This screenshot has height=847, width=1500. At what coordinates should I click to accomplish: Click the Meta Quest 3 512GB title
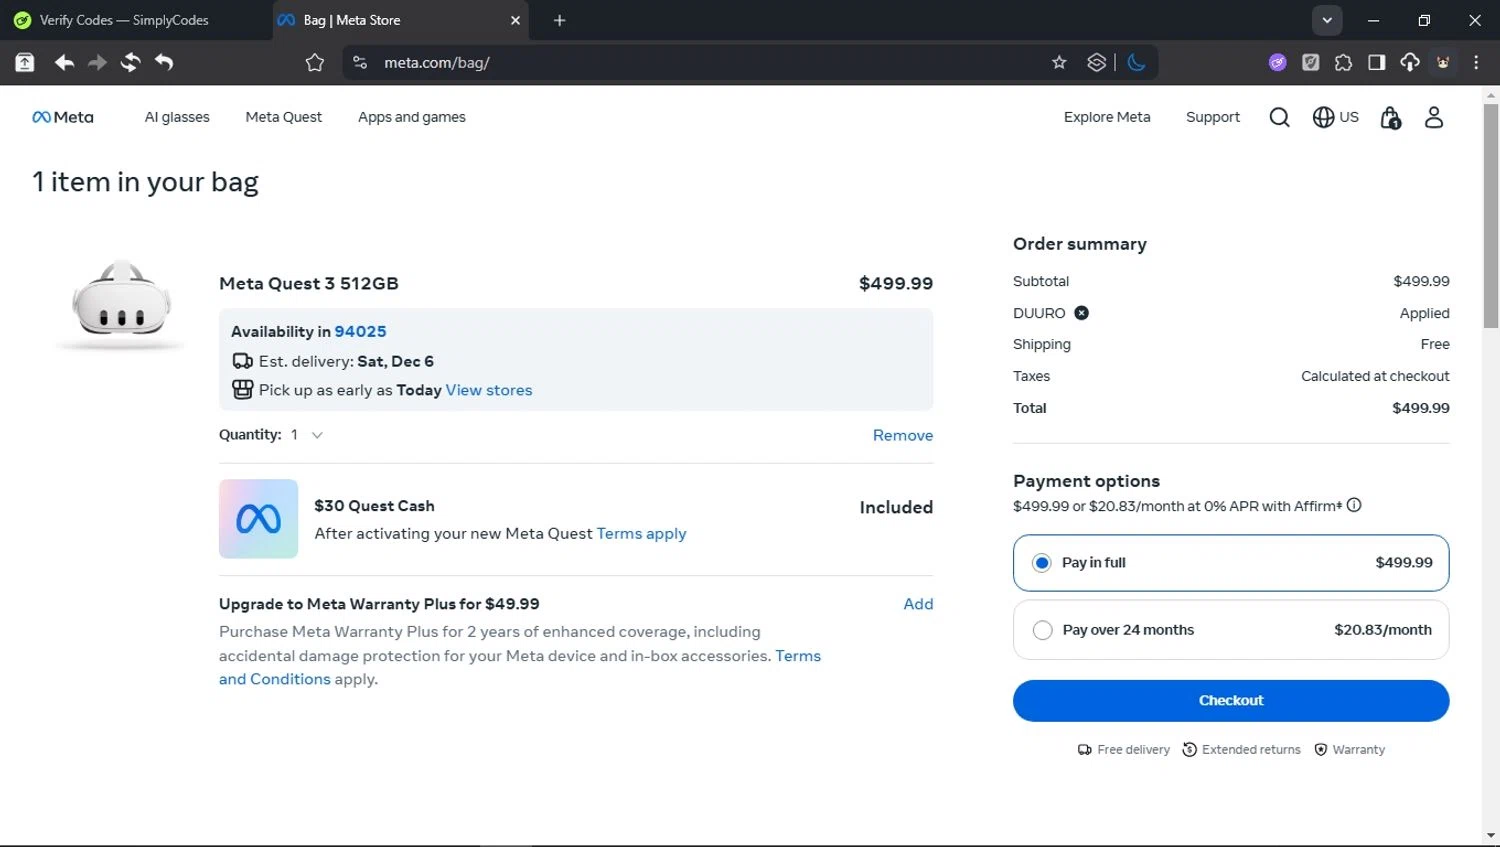(x=309, y=284)
